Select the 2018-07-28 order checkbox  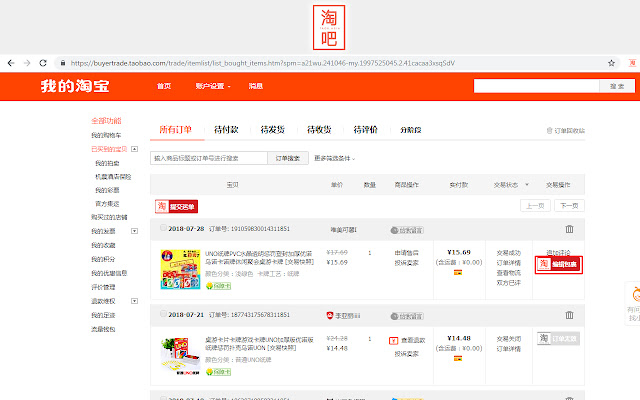(x=163, y=228)
